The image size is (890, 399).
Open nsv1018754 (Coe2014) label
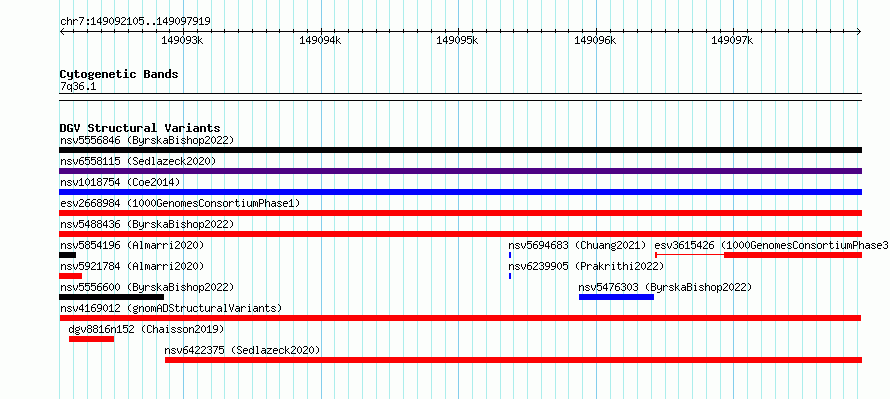[120, 182]
